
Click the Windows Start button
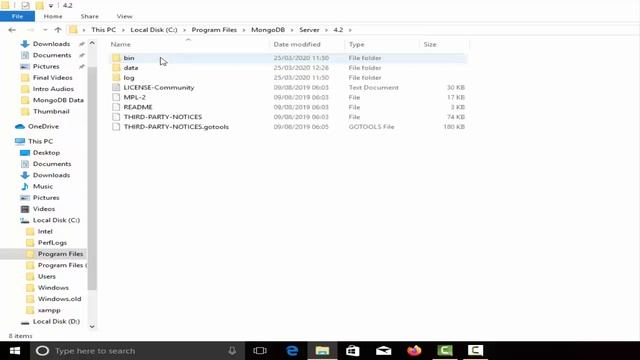[x=15, y=351]
